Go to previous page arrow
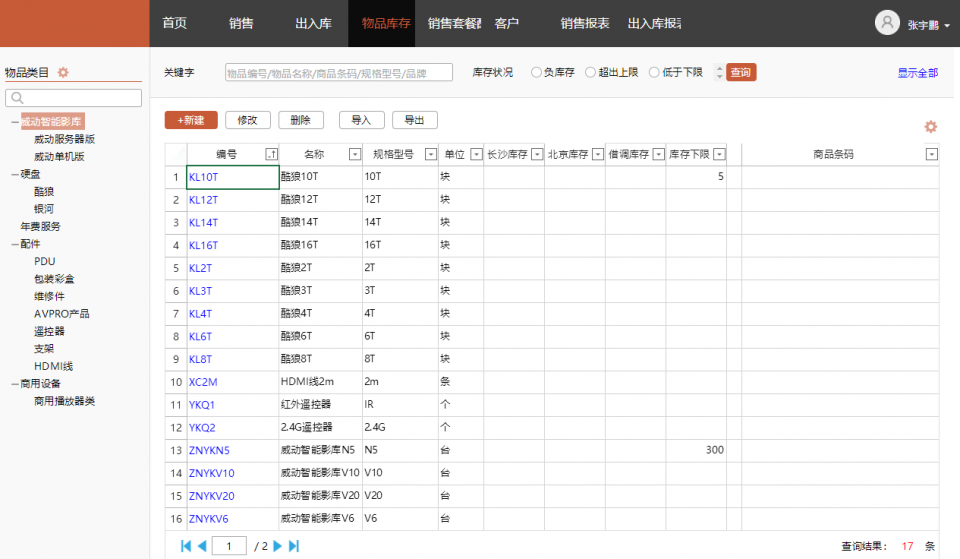960x559 pixels. pyautogui.click(x=202, y=546)
